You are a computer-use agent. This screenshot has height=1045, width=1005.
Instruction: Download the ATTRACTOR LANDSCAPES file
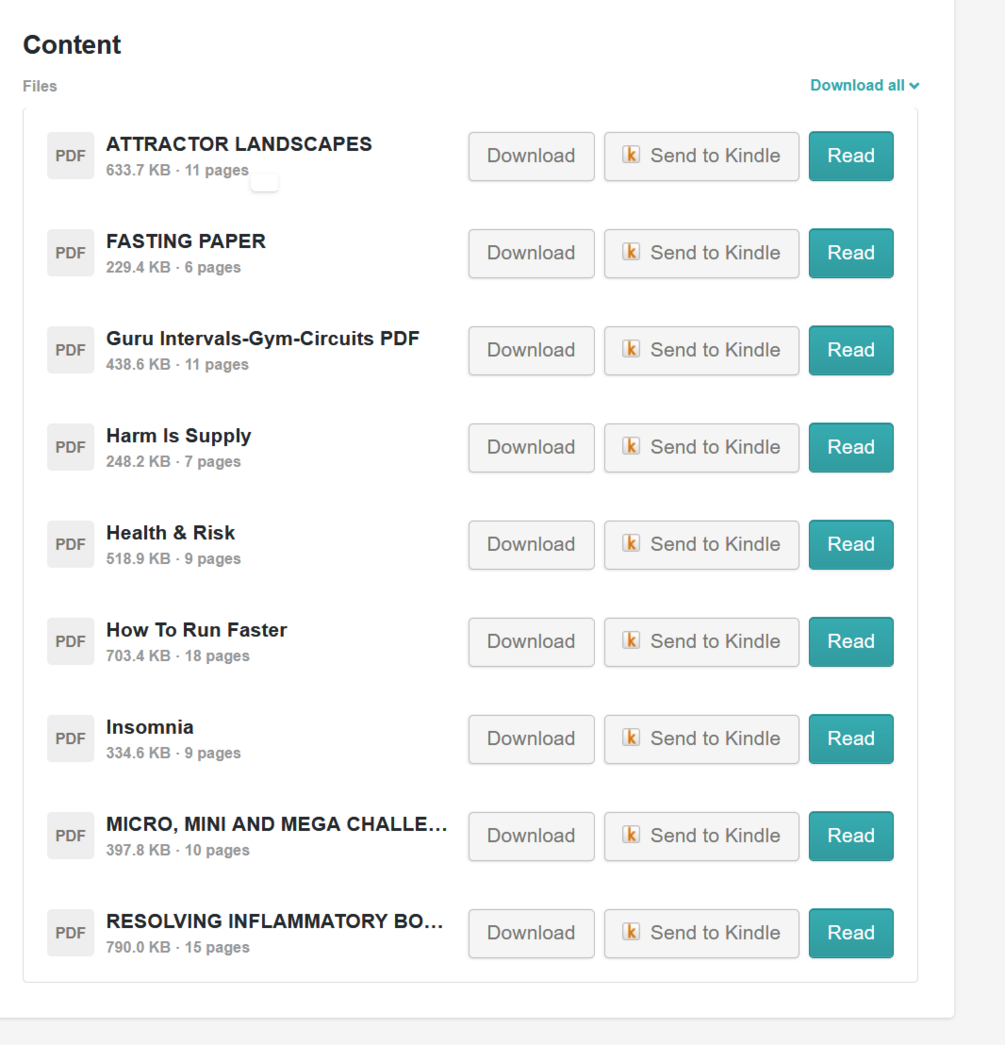(x=531, y=156)
